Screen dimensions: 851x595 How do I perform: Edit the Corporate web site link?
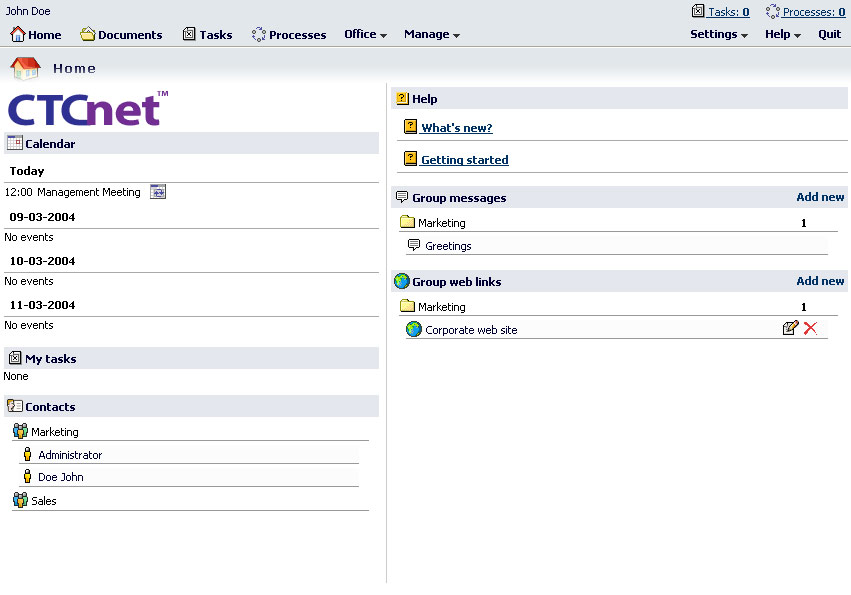pos(790,328)
